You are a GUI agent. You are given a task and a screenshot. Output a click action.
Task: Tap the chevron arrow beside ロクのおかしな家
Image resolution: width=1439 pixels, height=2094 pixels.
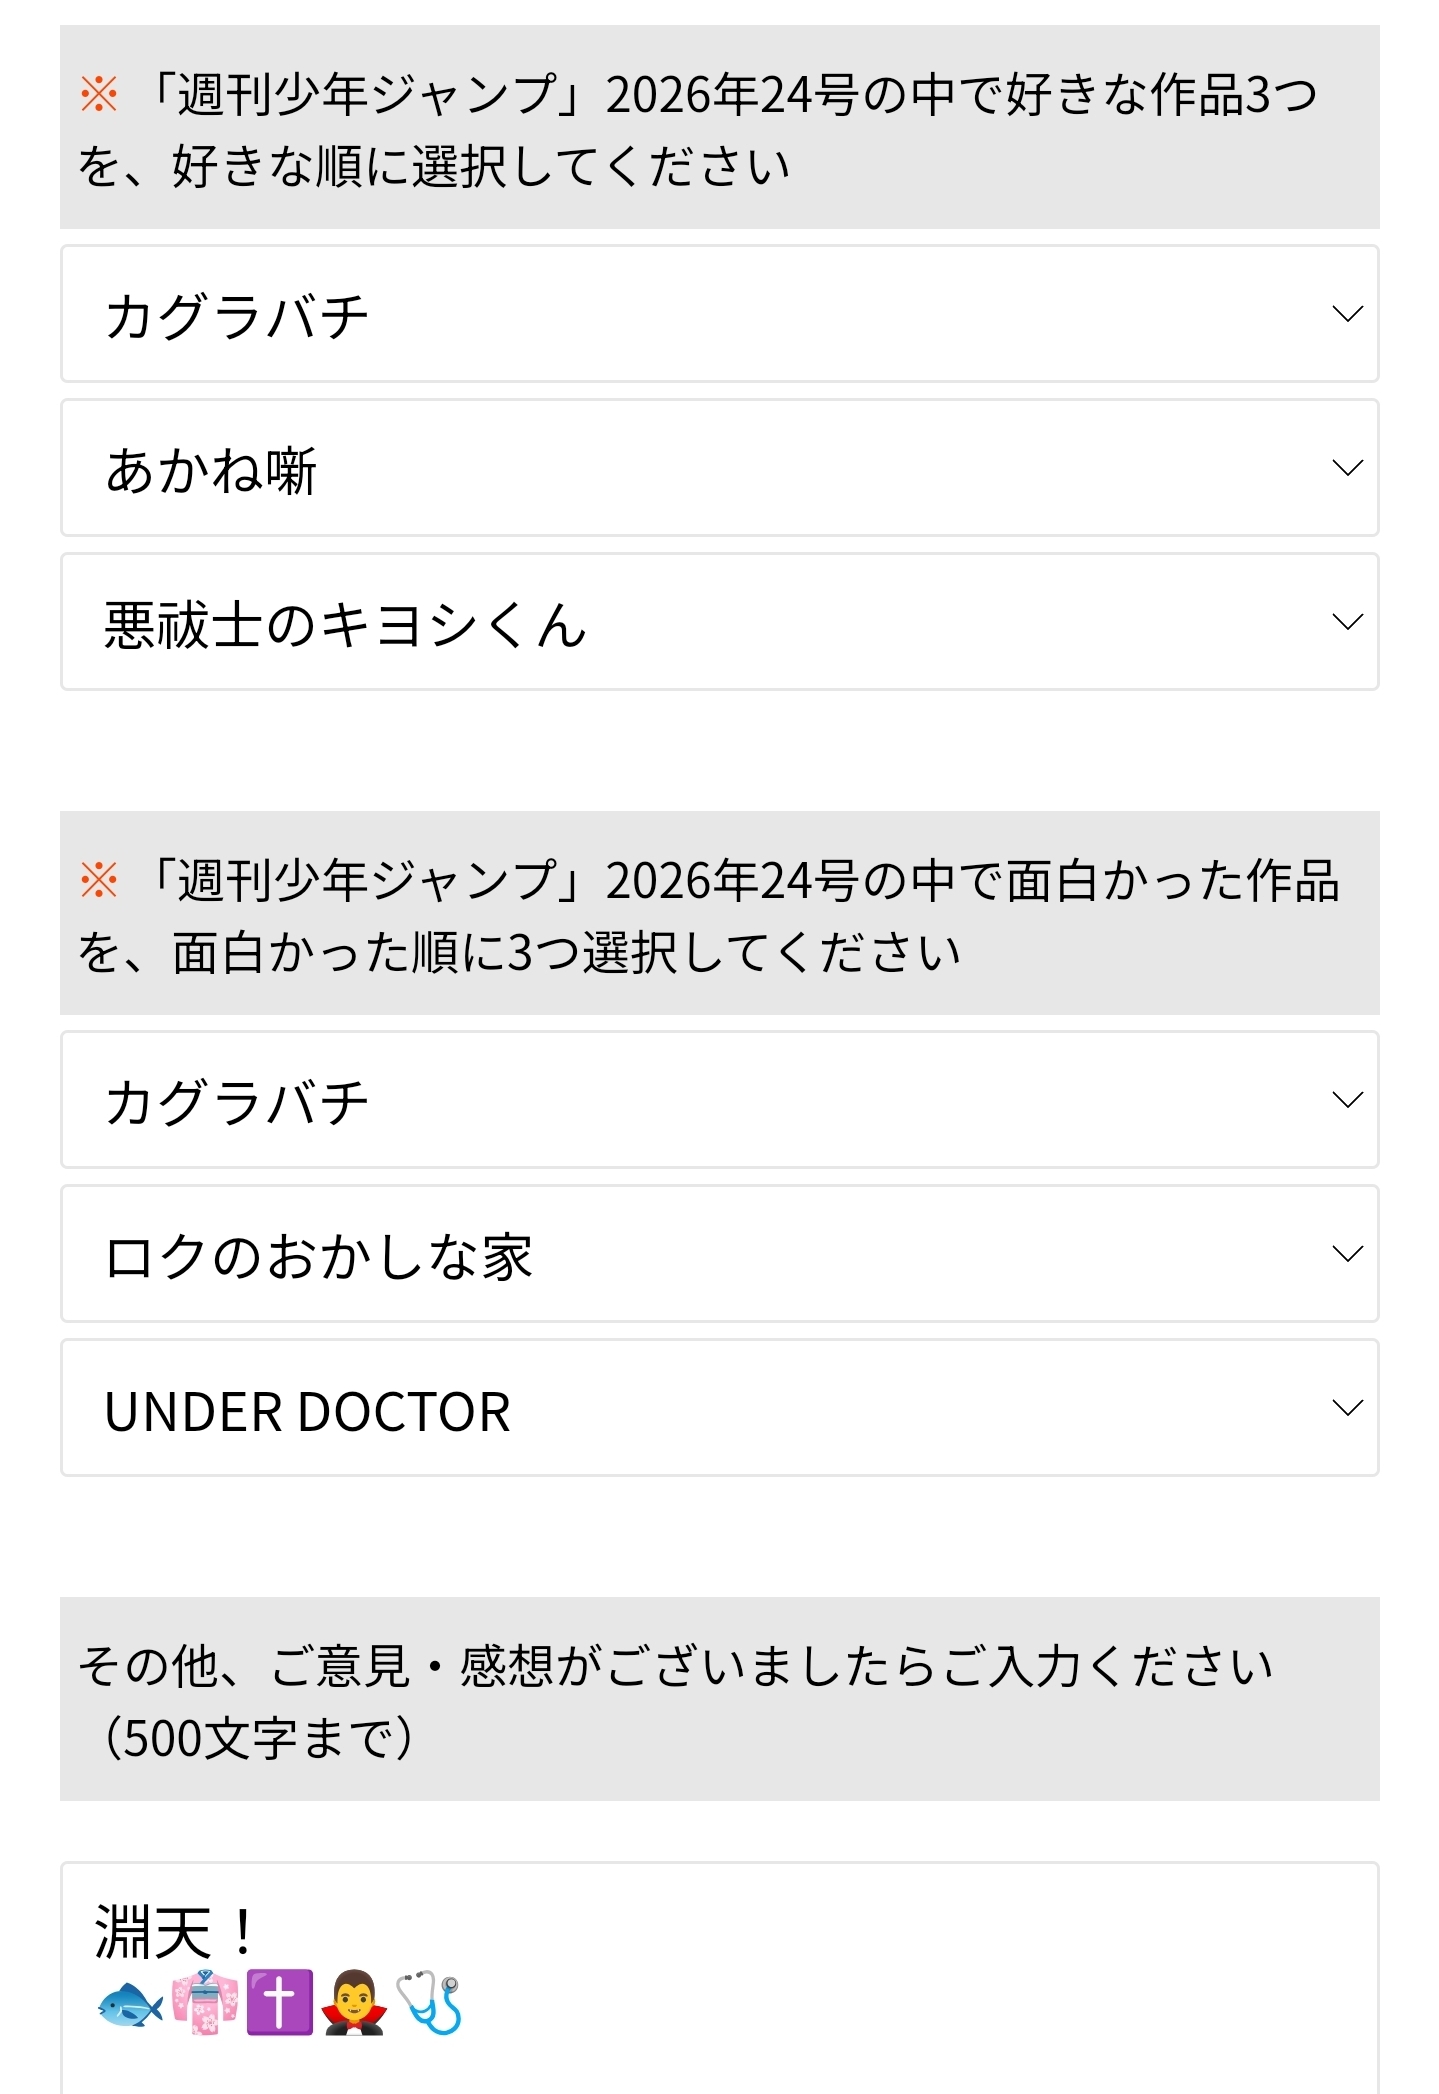(x=1348, y=1254)
